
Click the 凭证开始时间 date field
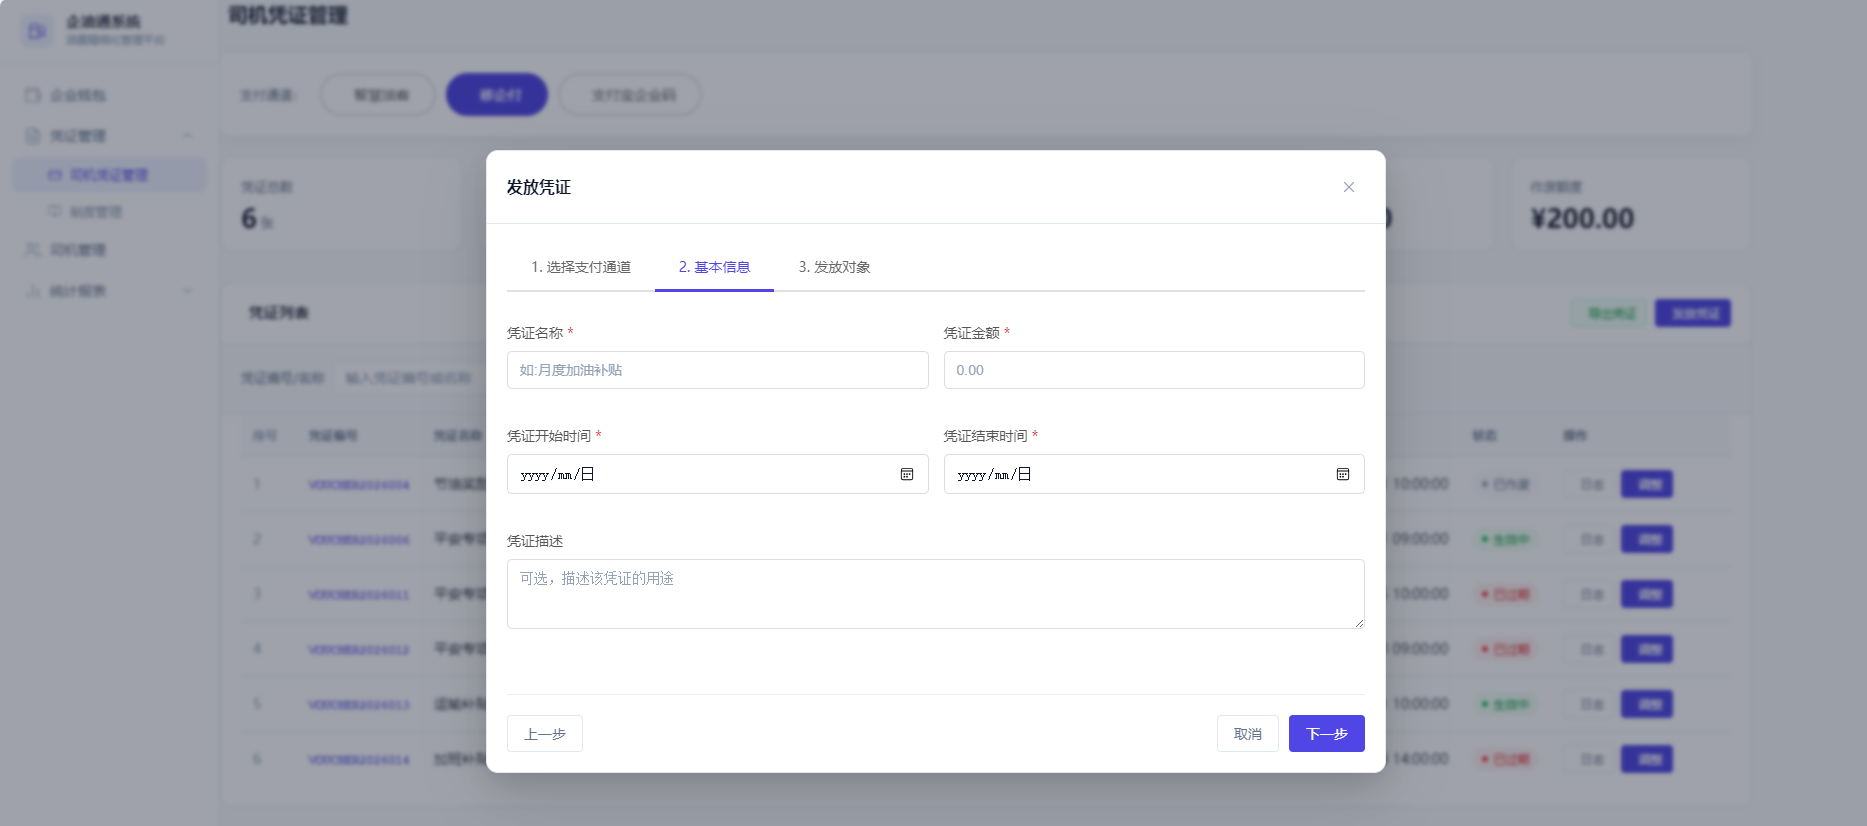(717, 474)
